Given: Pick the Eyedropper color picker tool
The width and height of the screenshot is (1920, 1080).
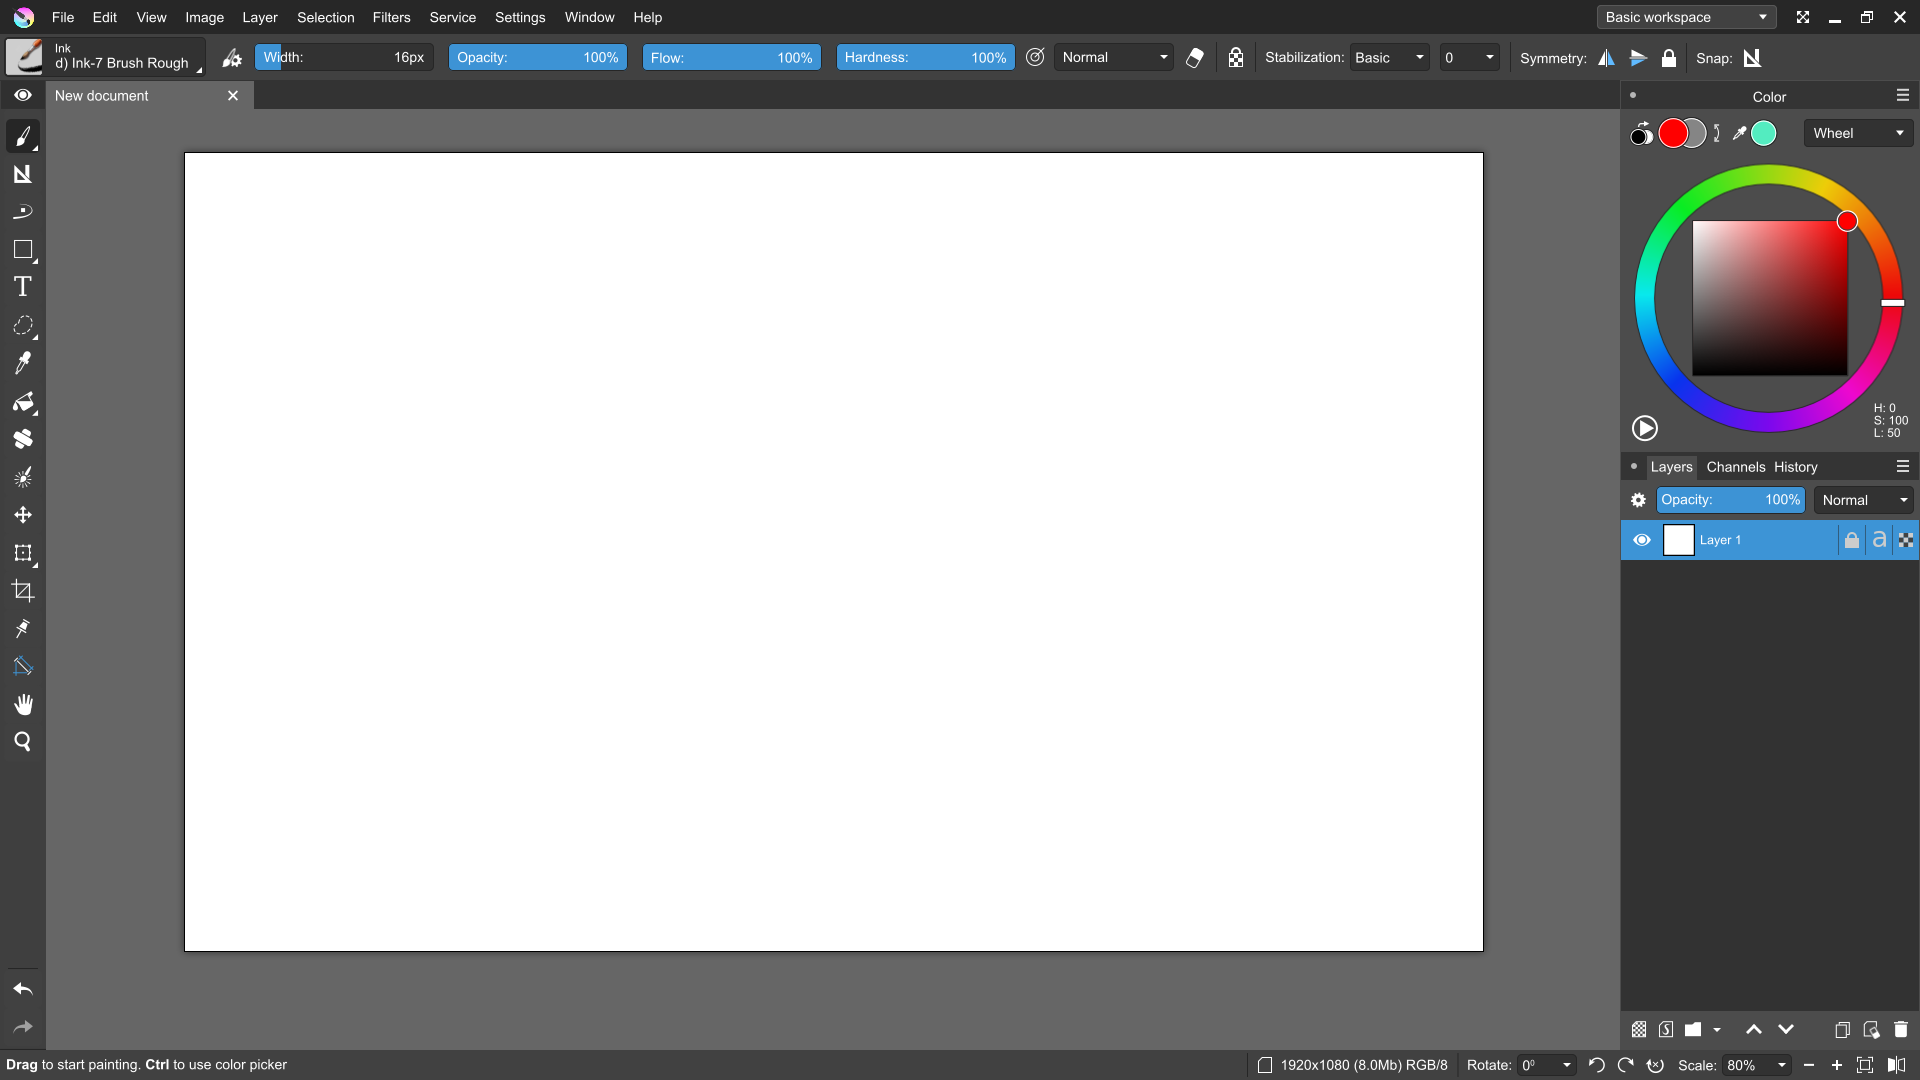Looking at the screenshot, I should [22, 363].
